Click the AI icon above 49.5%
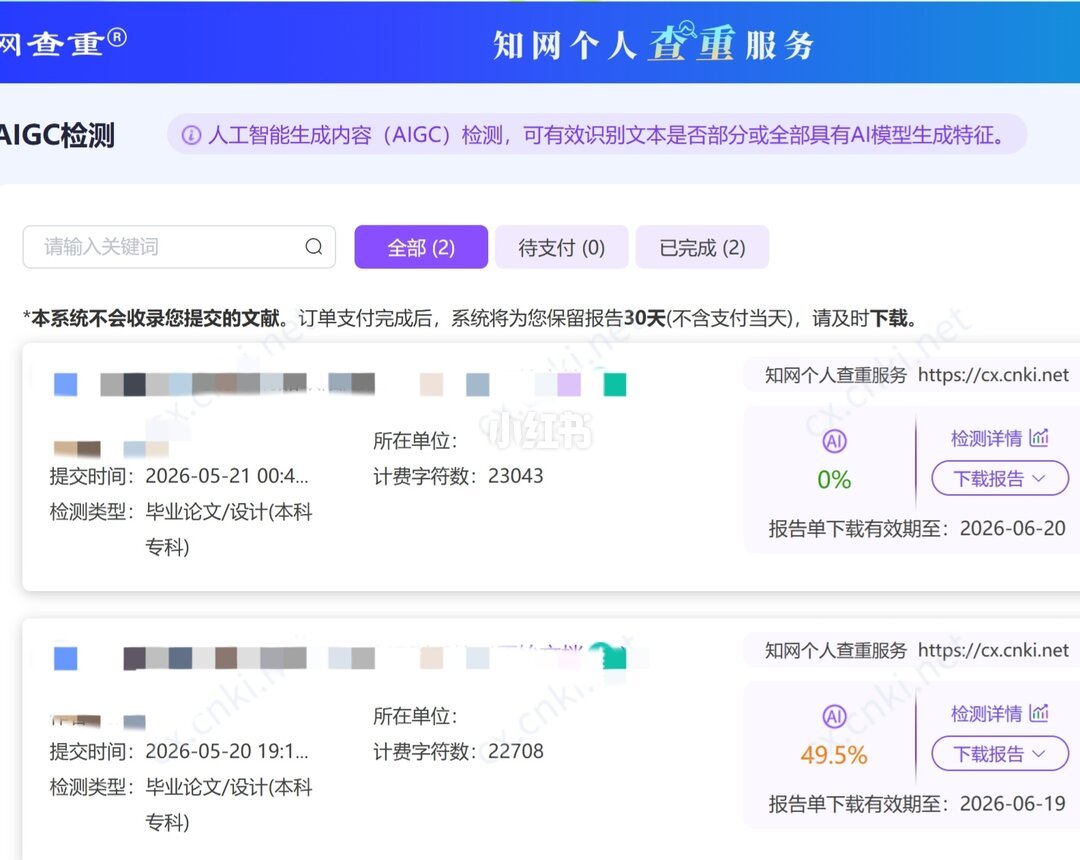This screenshot has width=1080, height=860. [x=834, y=717]
